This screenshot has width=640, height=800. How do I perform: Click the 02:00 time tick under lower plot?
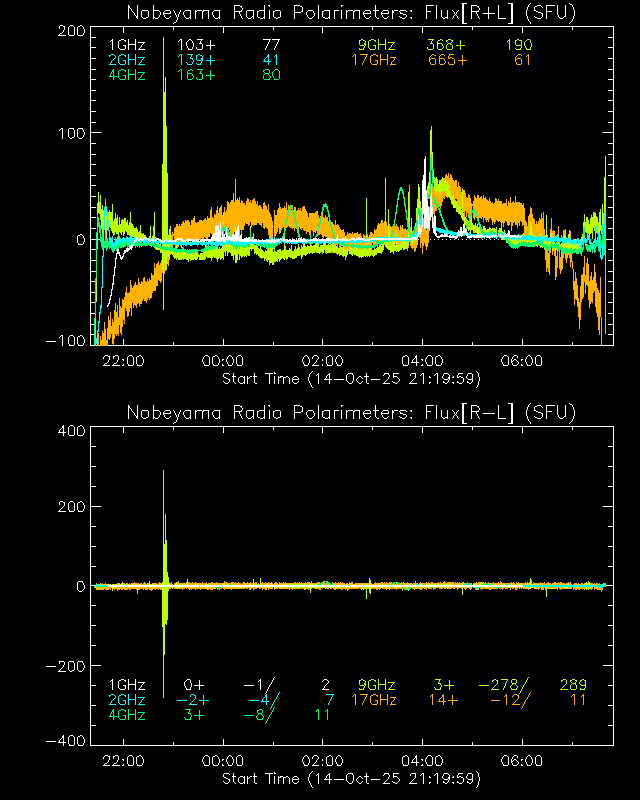tap(322, 761)
